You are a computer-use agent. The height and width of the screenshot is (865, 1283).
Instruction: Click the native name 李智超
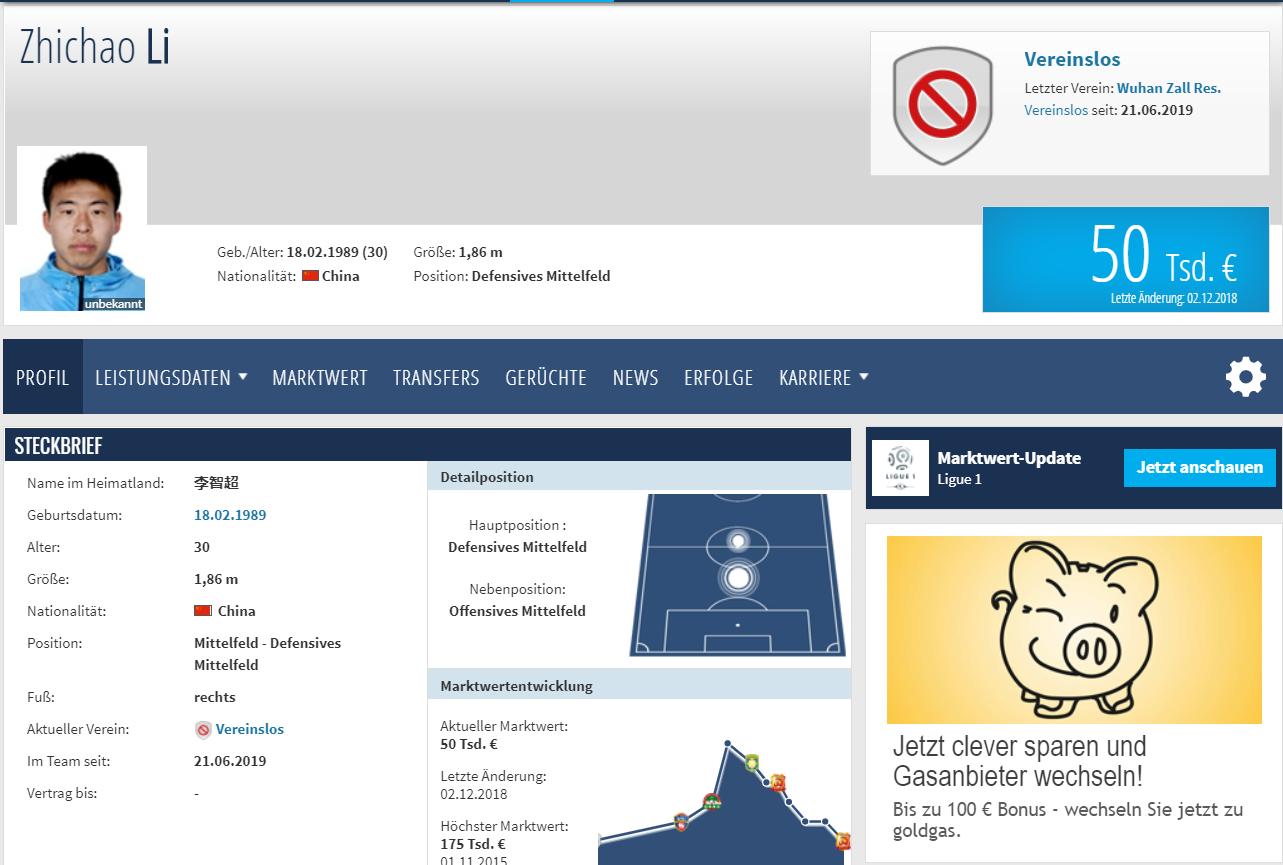click(x=217, y=483)
